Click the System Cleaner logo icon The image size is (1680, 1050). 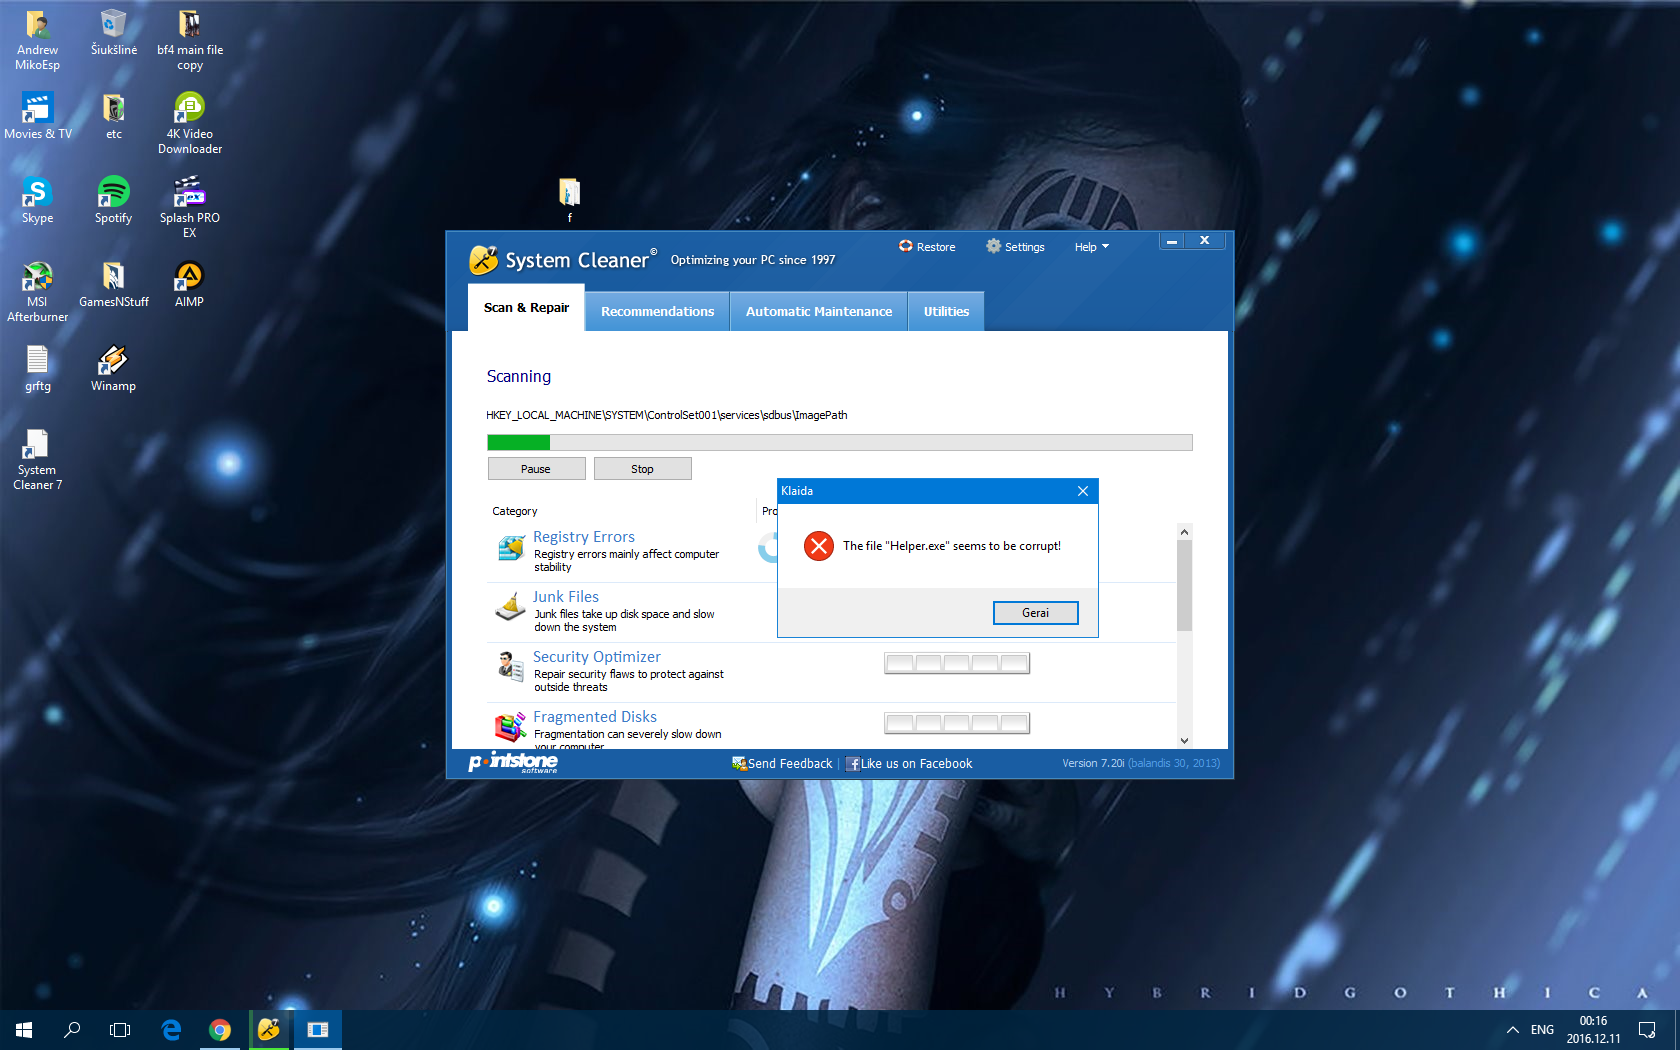point(484,260)
